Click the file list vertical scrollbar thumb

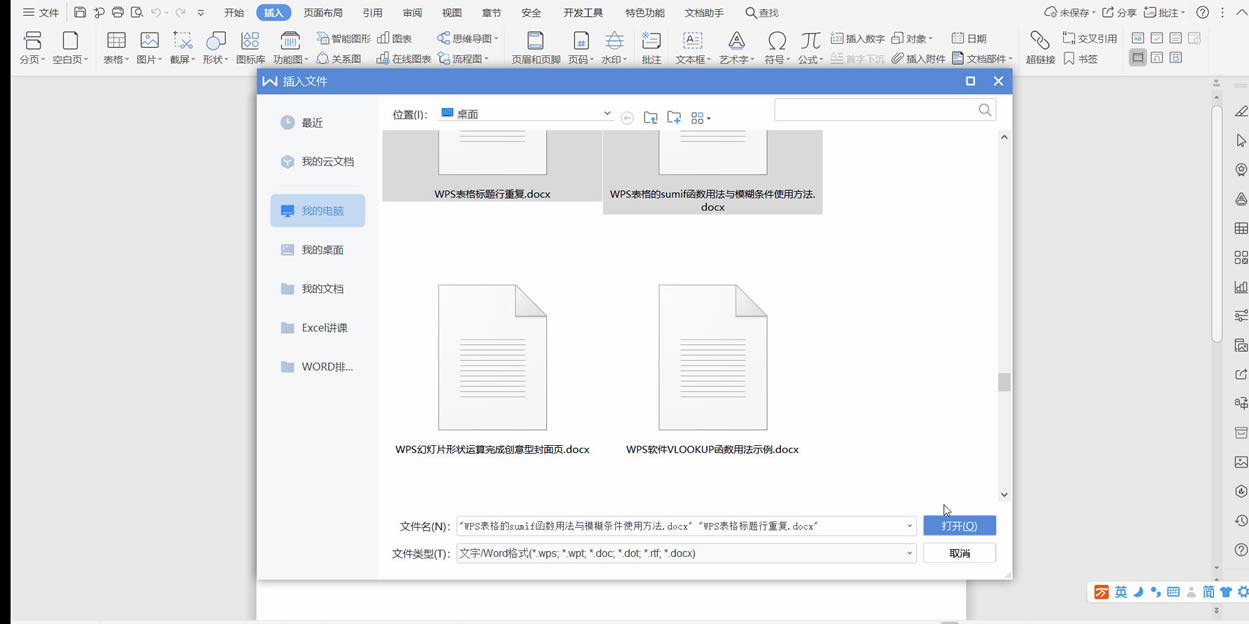coord(1004,382)
